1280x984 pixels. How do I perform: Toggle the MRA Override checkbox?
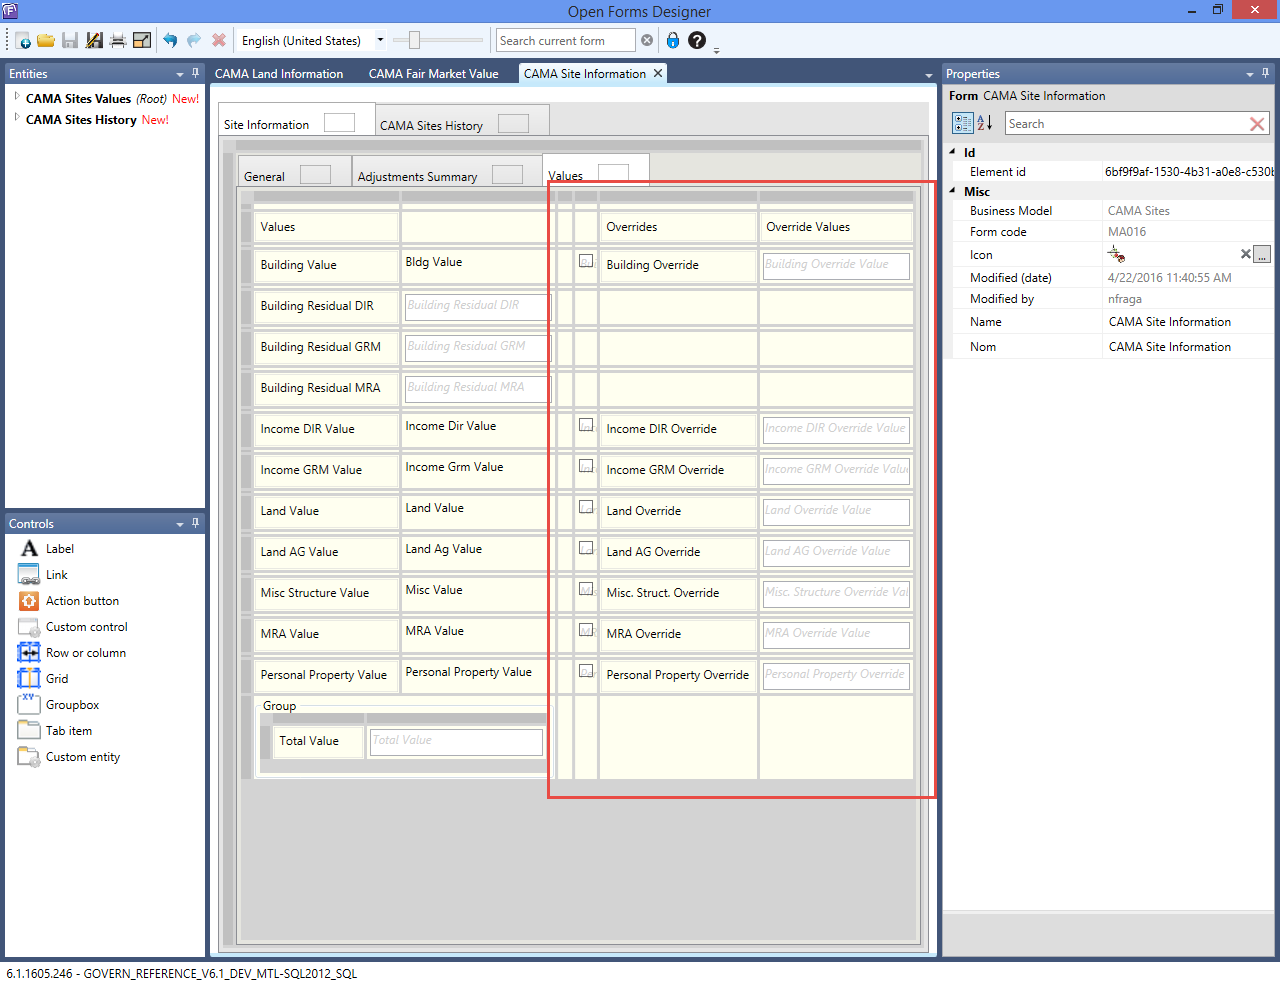[586, 630]
